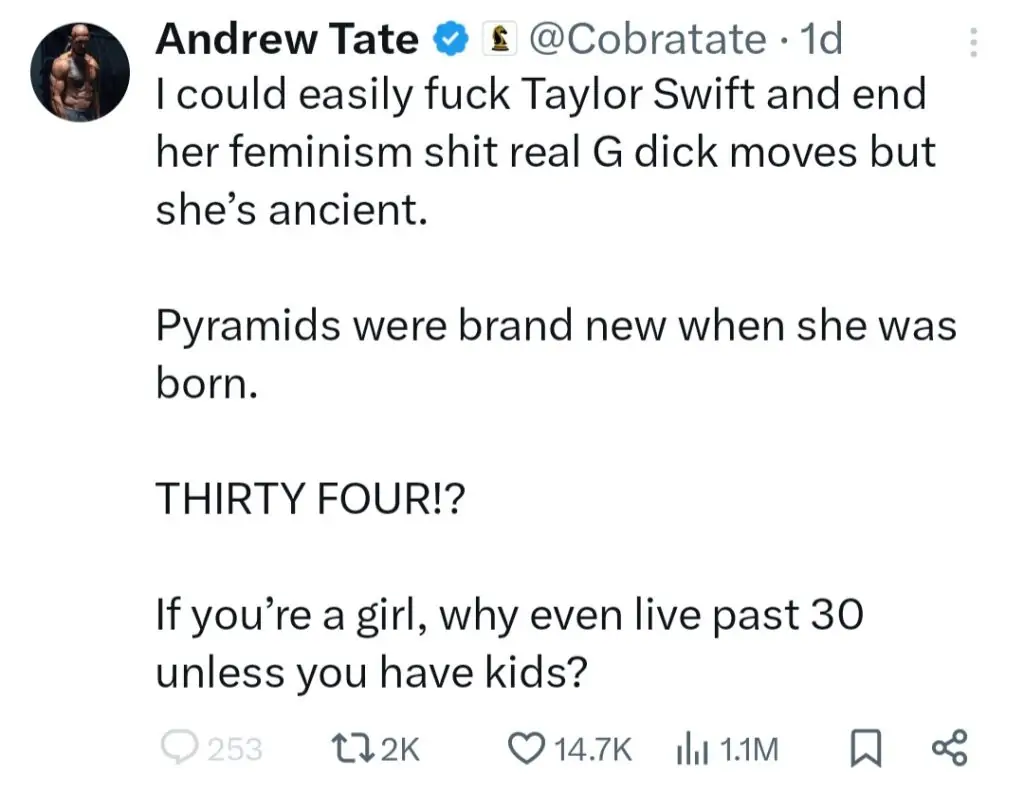
Task: Open the Andrew Tate profile picture
Action: [82, 70]
